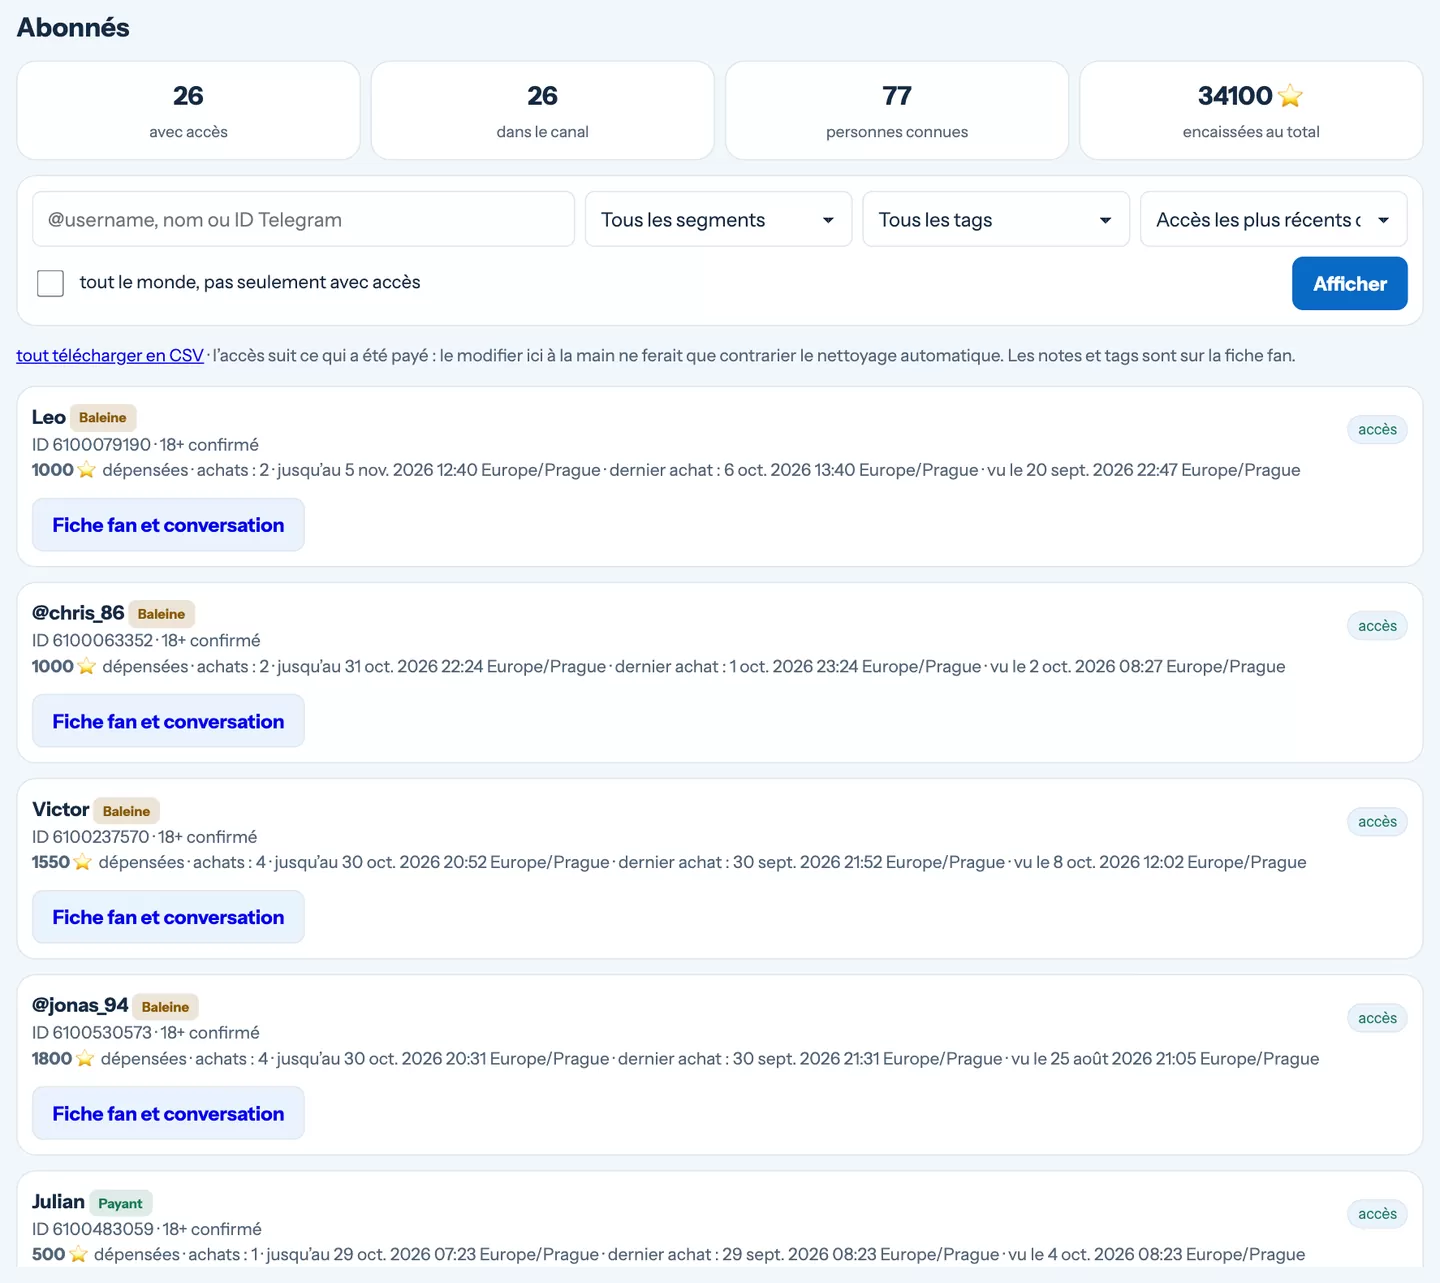The image size is (1440, 1283).
Task: Enable 'tout le monde' checkbox
Action: click(50, 283)
